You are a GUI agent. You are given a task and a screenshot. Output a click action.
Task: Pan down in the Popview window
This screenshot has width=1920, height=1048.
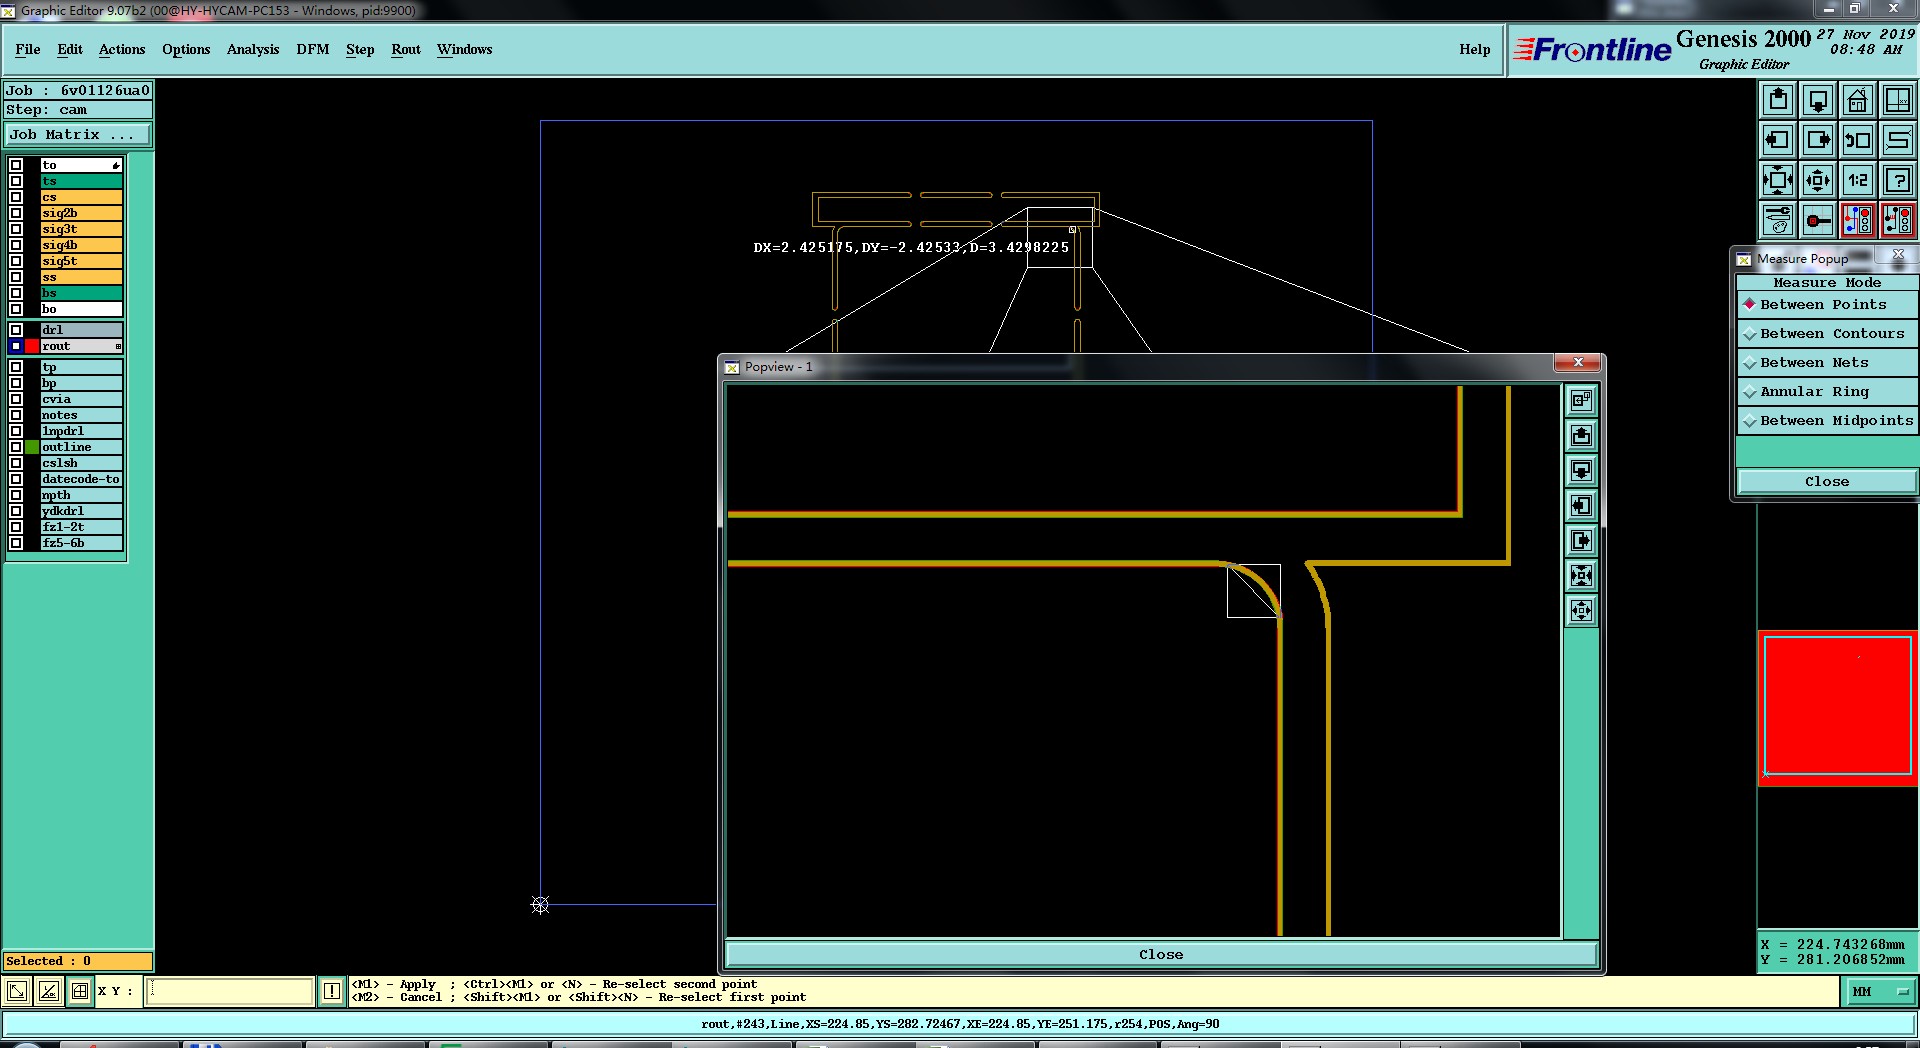tap(1581, 470)
